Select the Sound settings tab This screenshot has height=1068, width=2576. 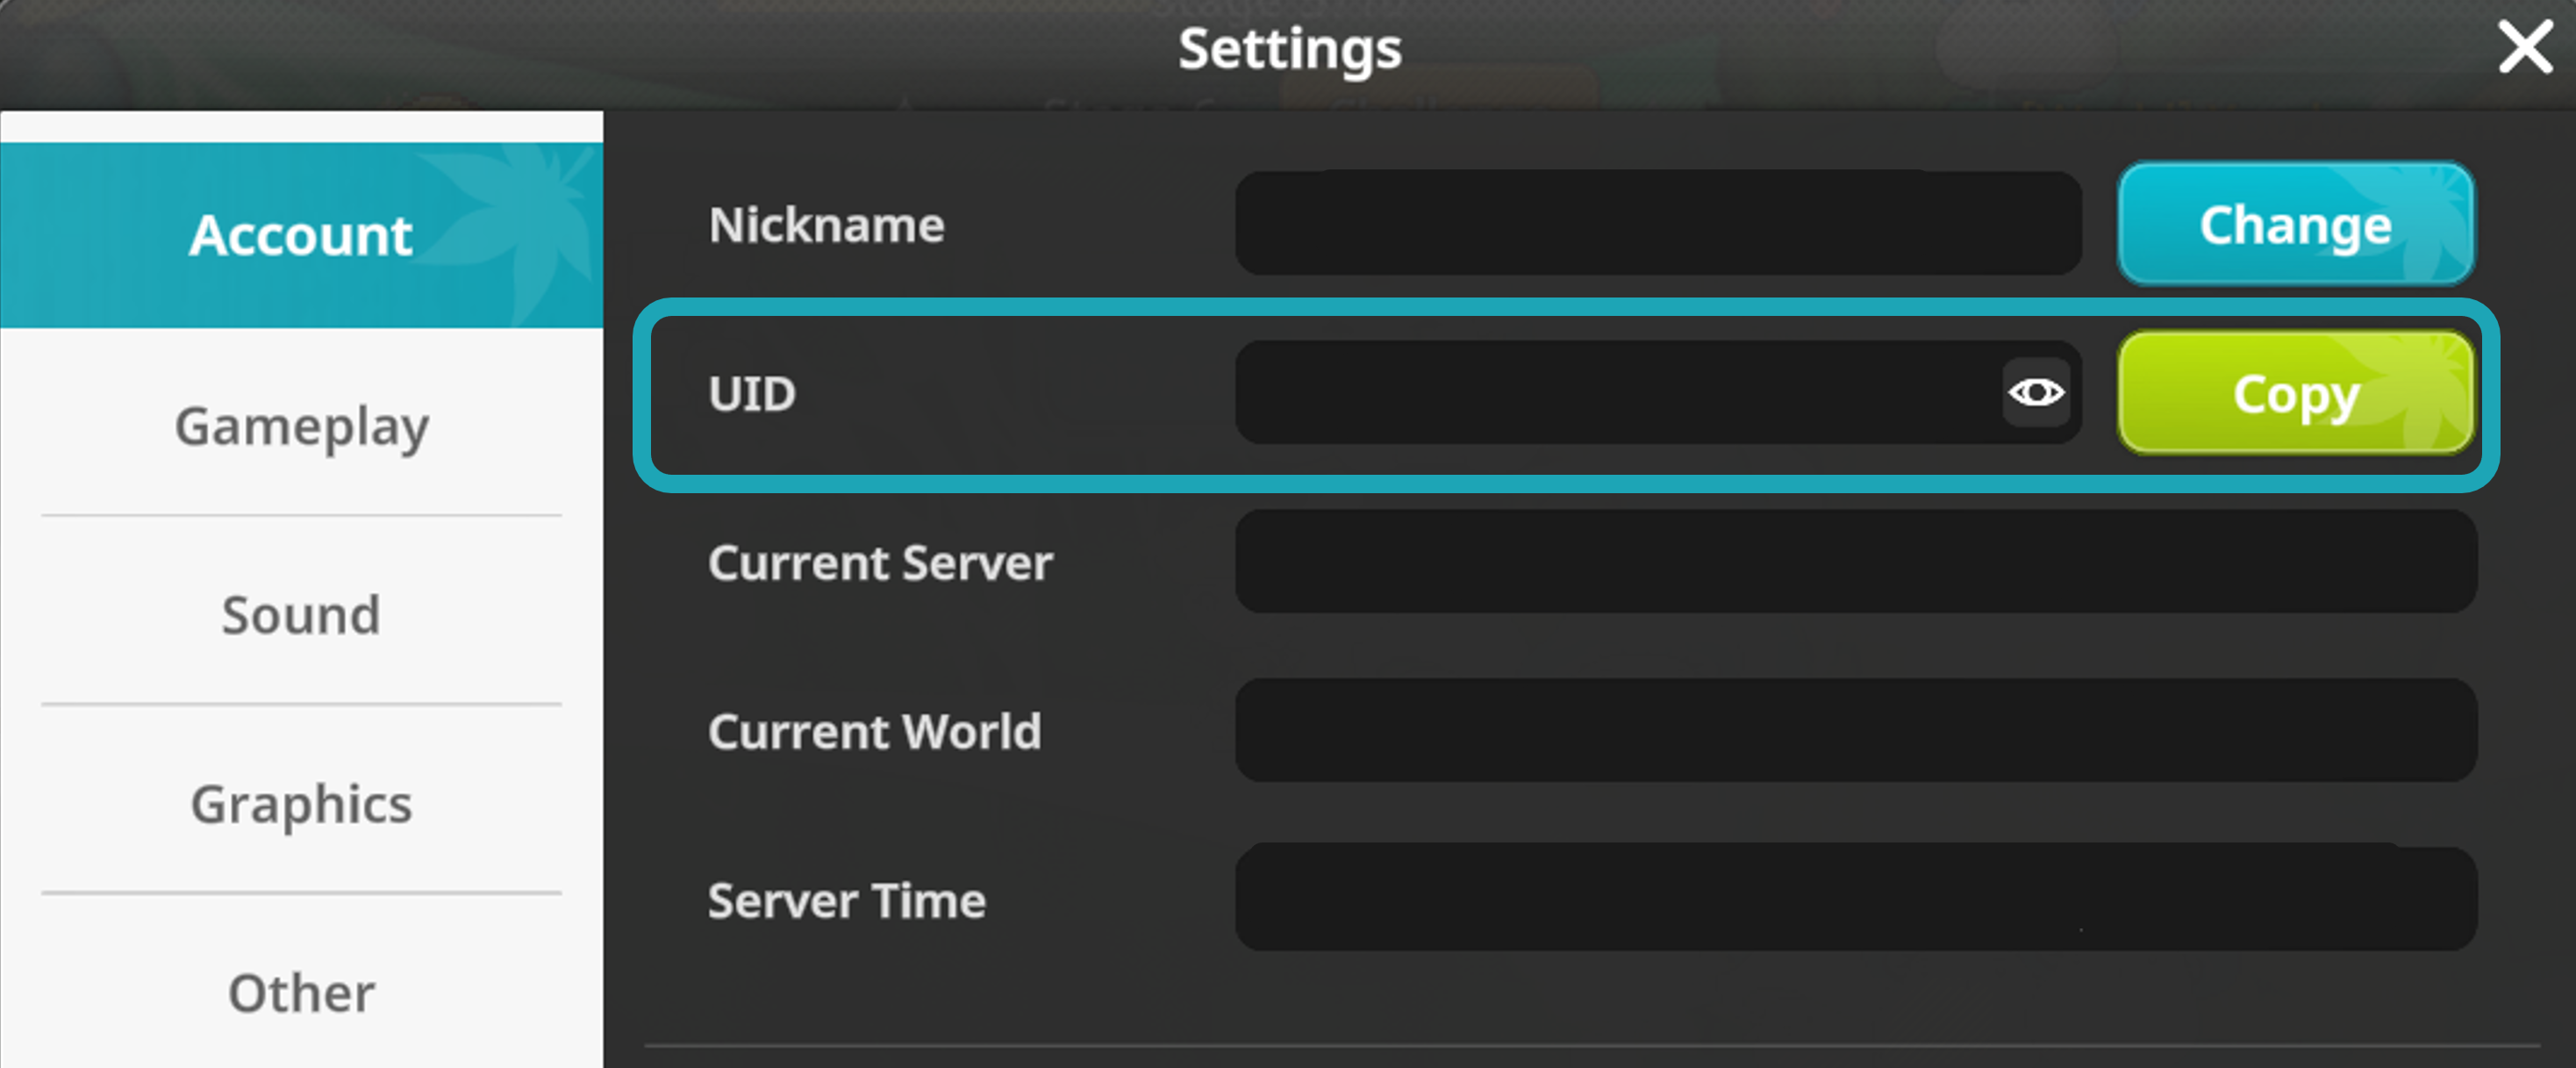coord(301,614)
